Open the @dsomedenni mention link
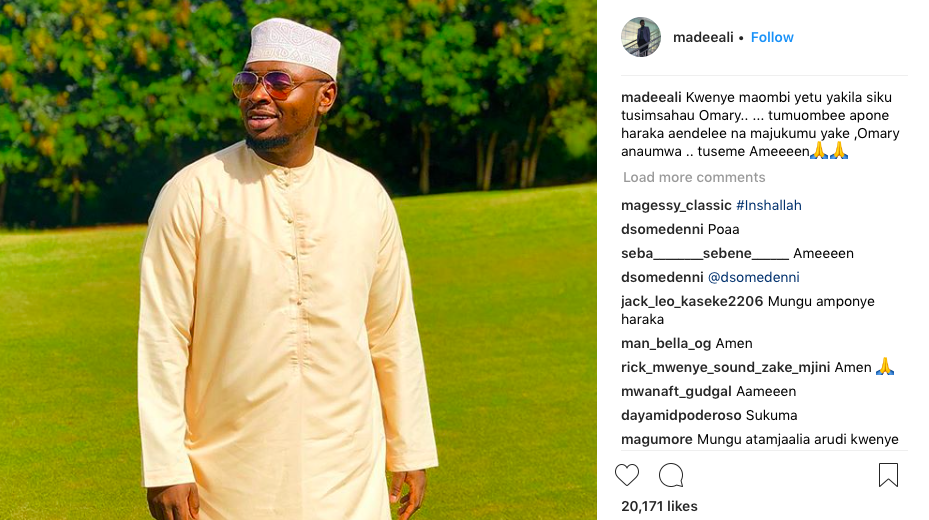 click(x=754, y=277)
